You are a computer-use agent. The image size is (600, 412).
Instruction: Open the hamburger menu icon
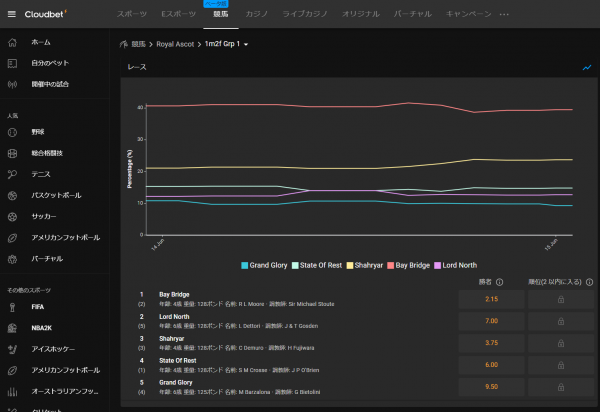[x=11, y=14]
